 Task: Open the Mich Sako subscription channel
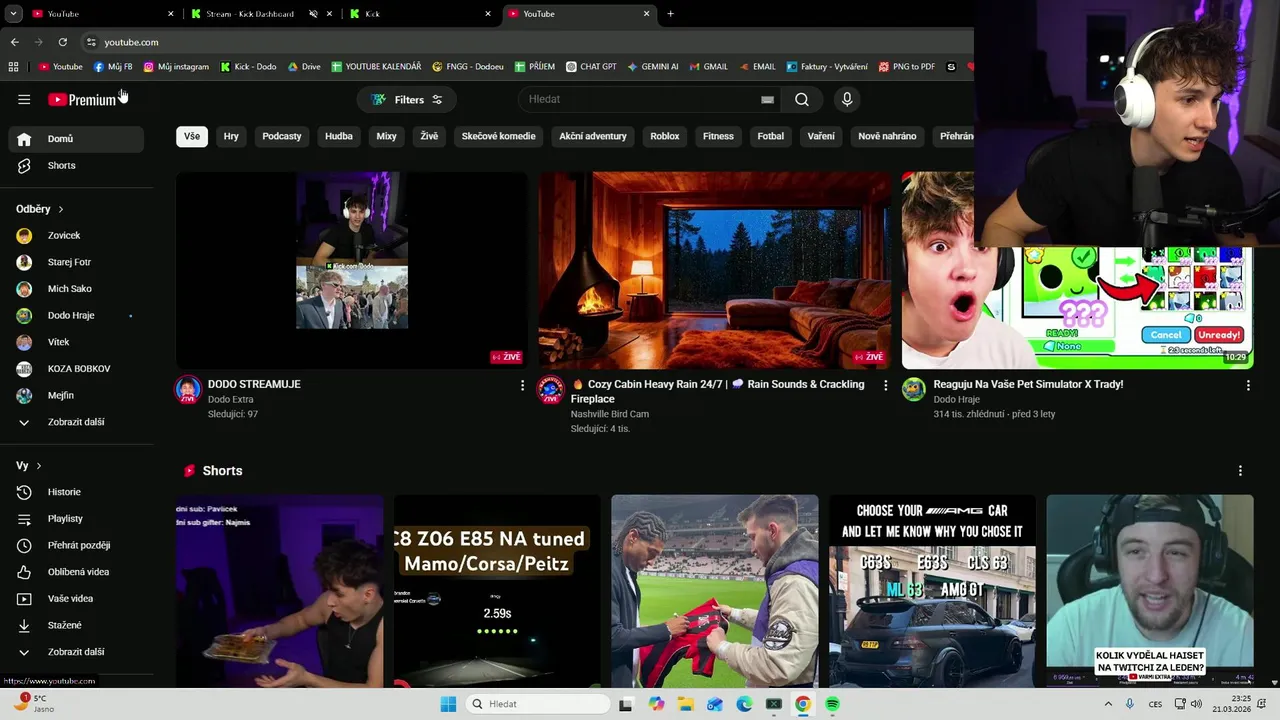point(76,289)
